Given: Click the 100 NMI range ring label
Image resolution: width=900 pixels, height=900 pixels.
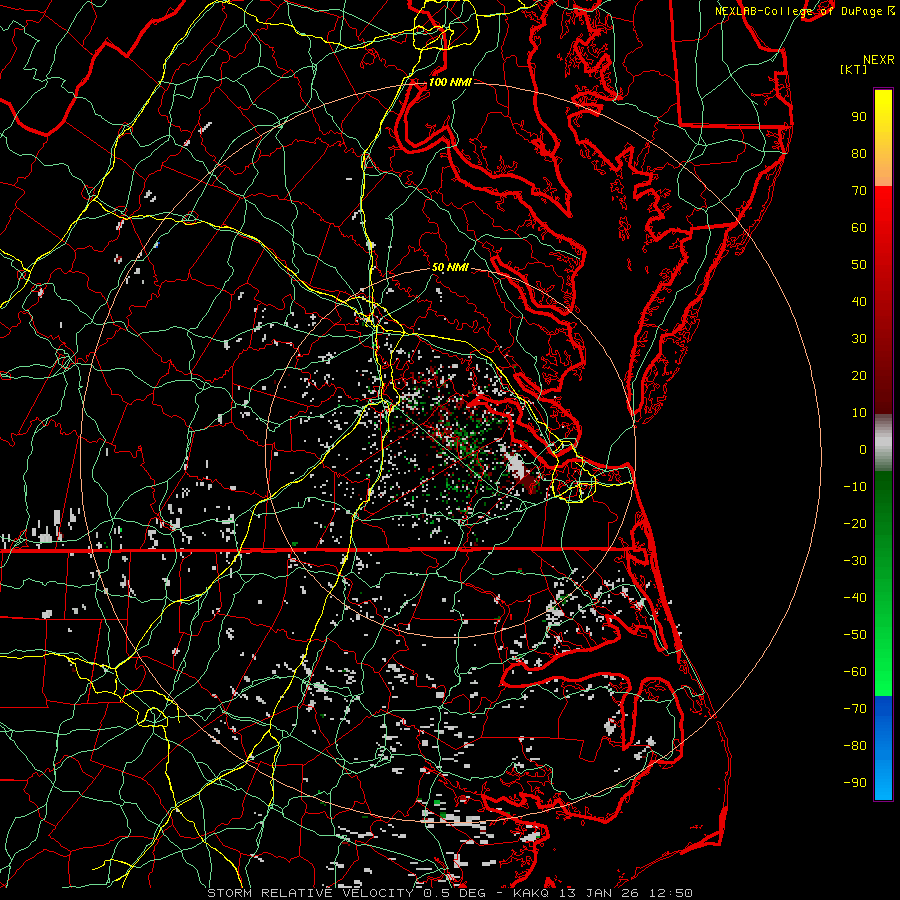Looking at the screenshot, I should coord(450,82).
